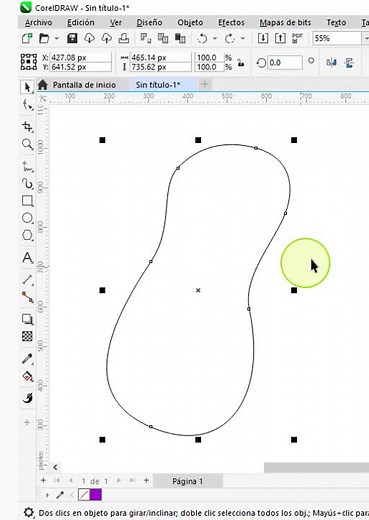Open the Objeto menu

(x=190, y=23)
